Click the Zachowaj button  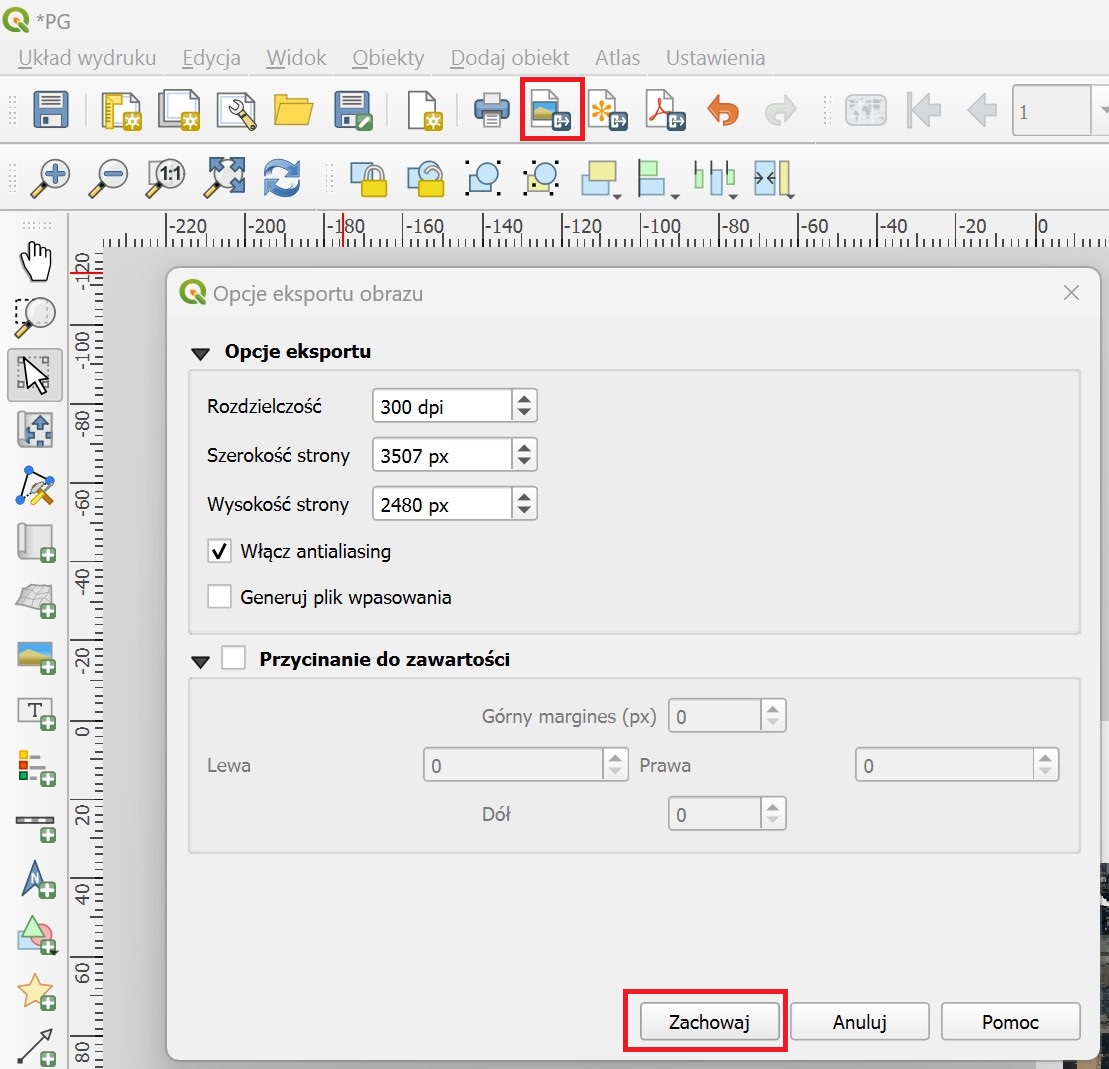709,1022
